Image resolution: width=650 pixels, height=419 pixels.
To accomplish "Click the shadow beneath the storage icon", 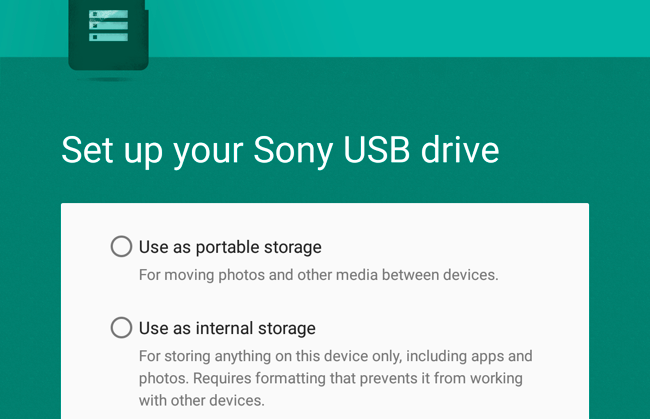I will pyautogui.click(x=108, y=77).
